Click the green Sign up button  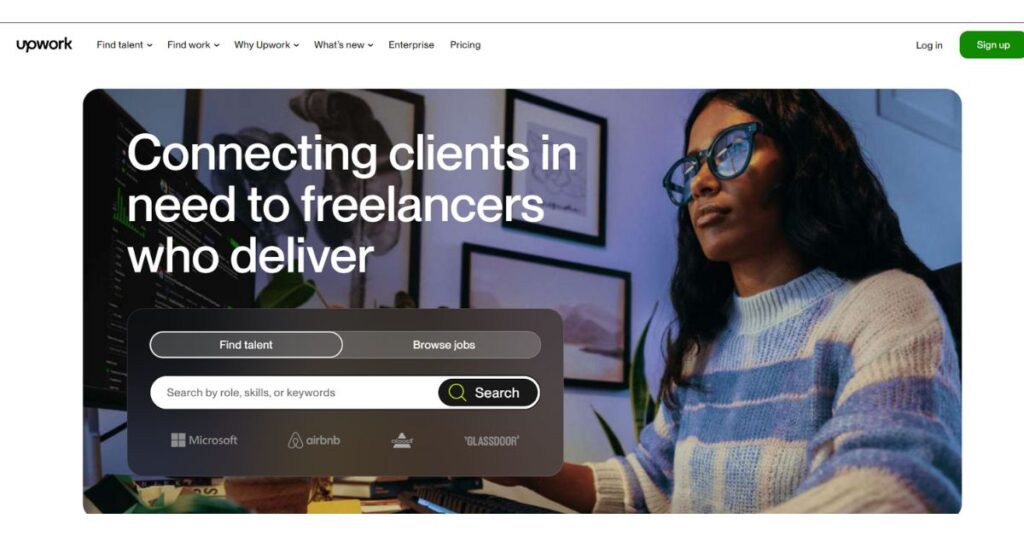pyautogui.click(x=992, y=44)
